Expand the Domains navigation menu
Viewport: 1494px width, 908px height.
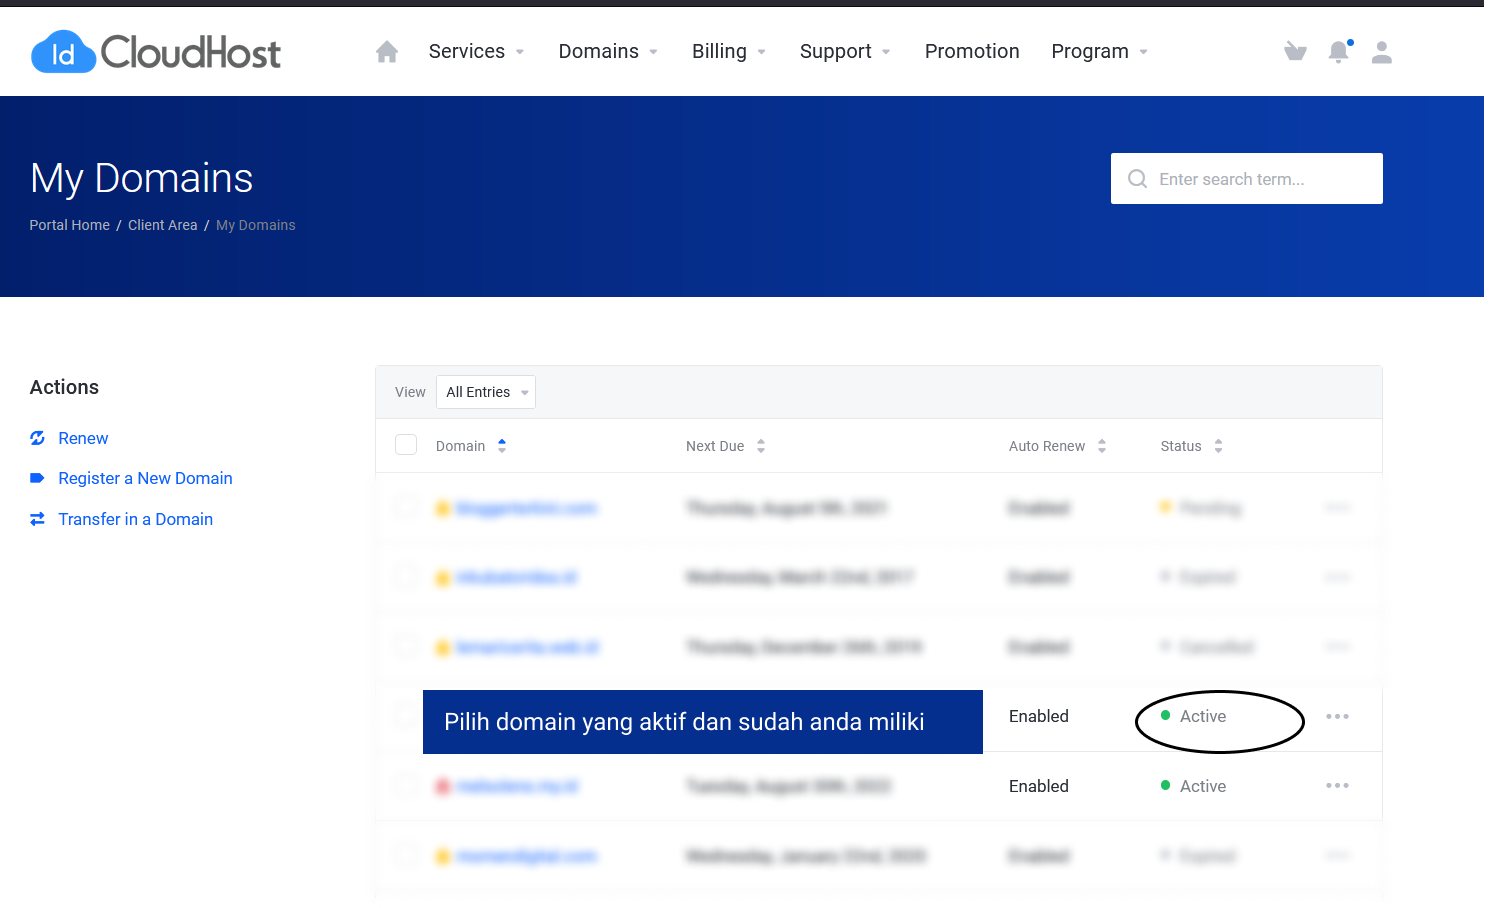coord(607,52)
